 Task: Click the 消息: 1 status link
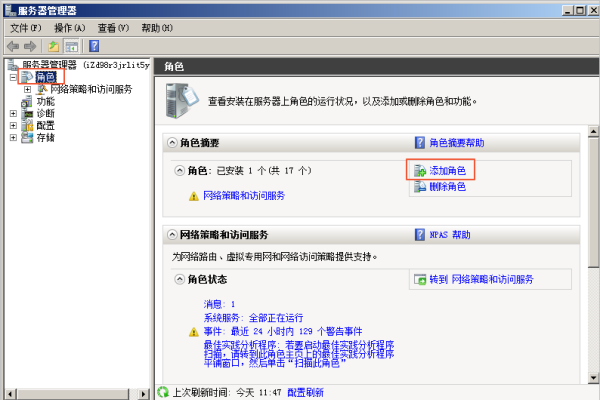pos(219,304)
